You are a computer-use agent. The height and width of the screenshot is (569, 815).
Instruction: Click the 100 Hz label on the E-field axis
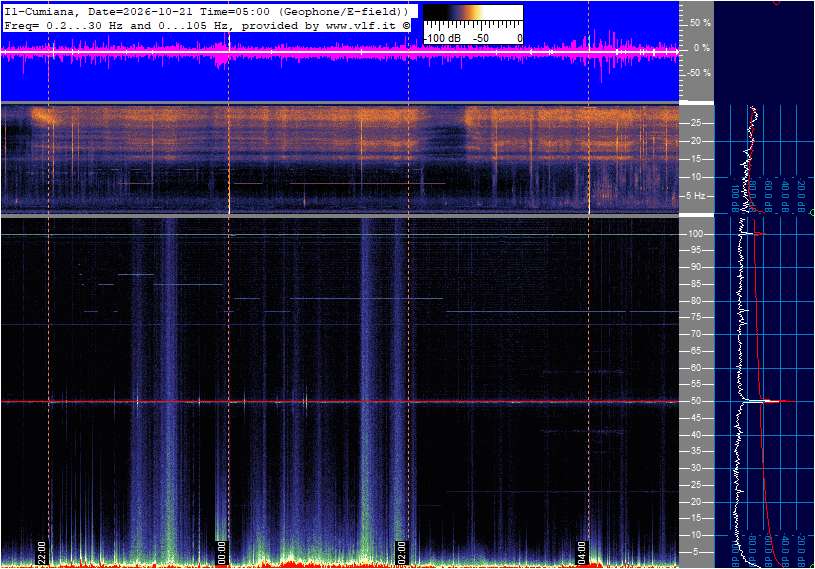(x=696, y=234)
